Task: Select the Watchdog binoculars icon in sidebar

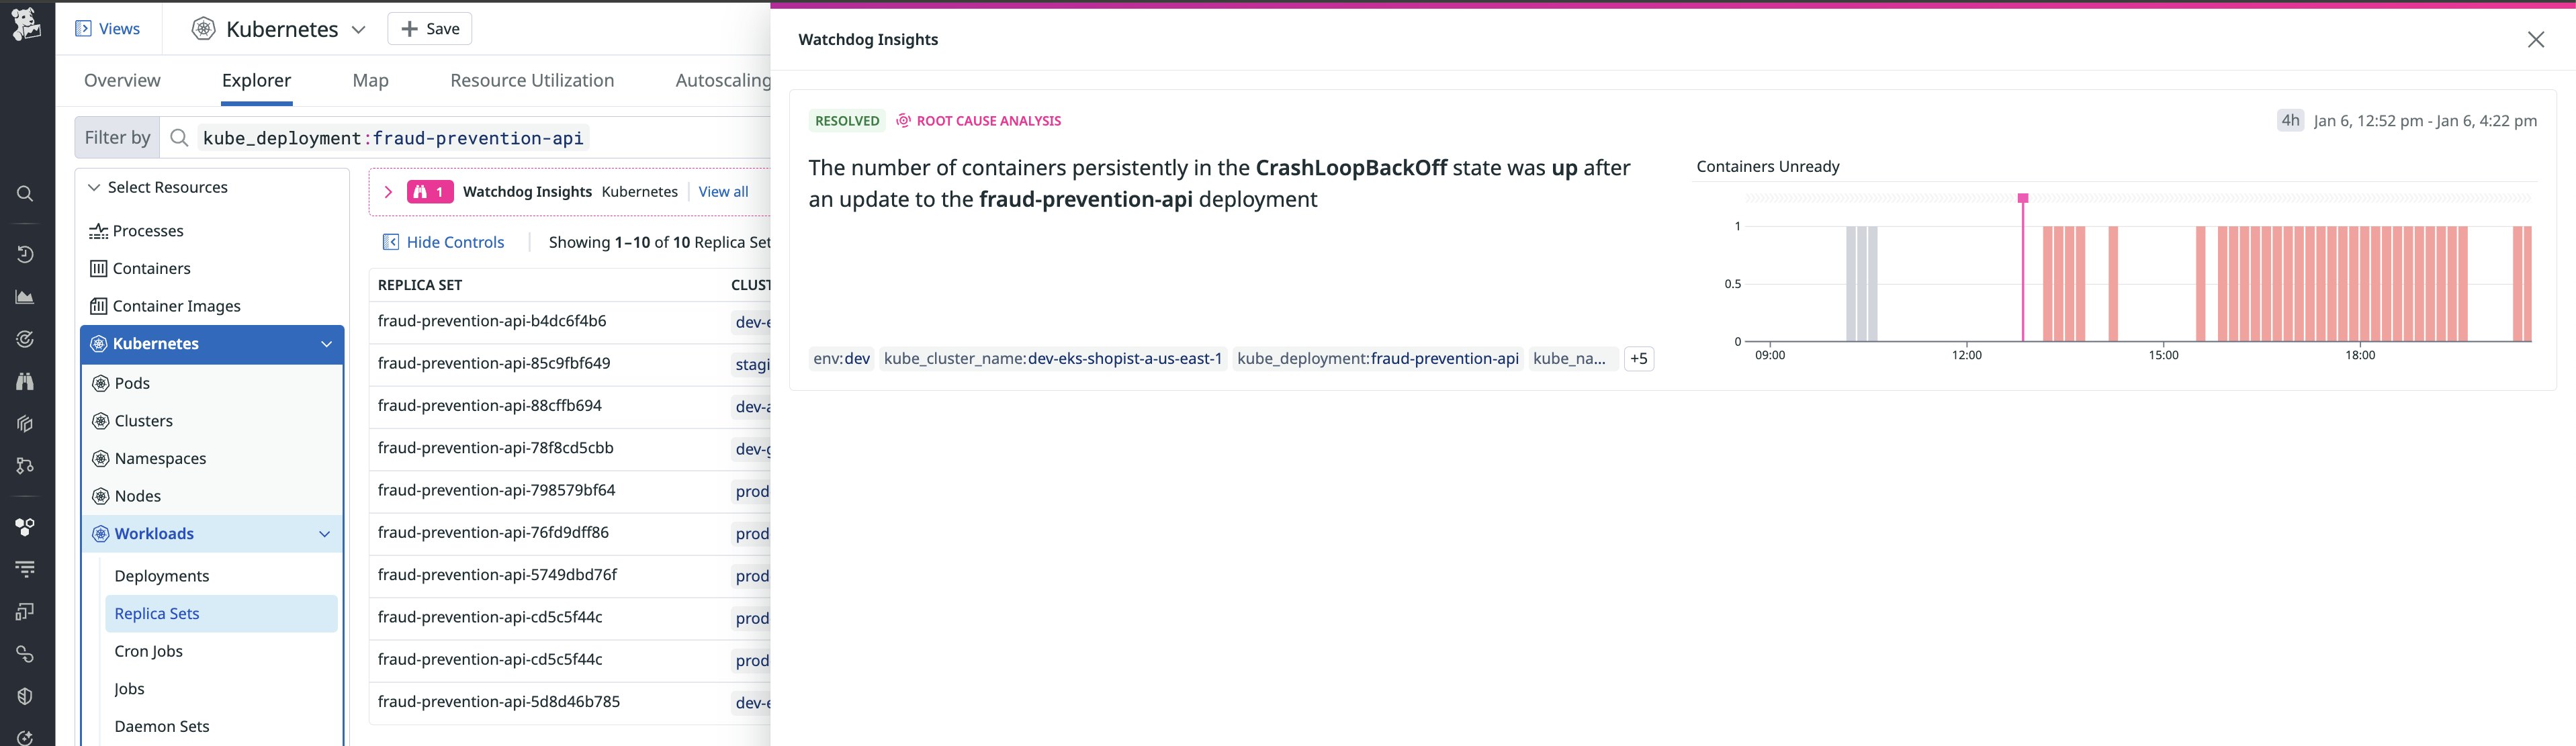Action: click(25, 381)
